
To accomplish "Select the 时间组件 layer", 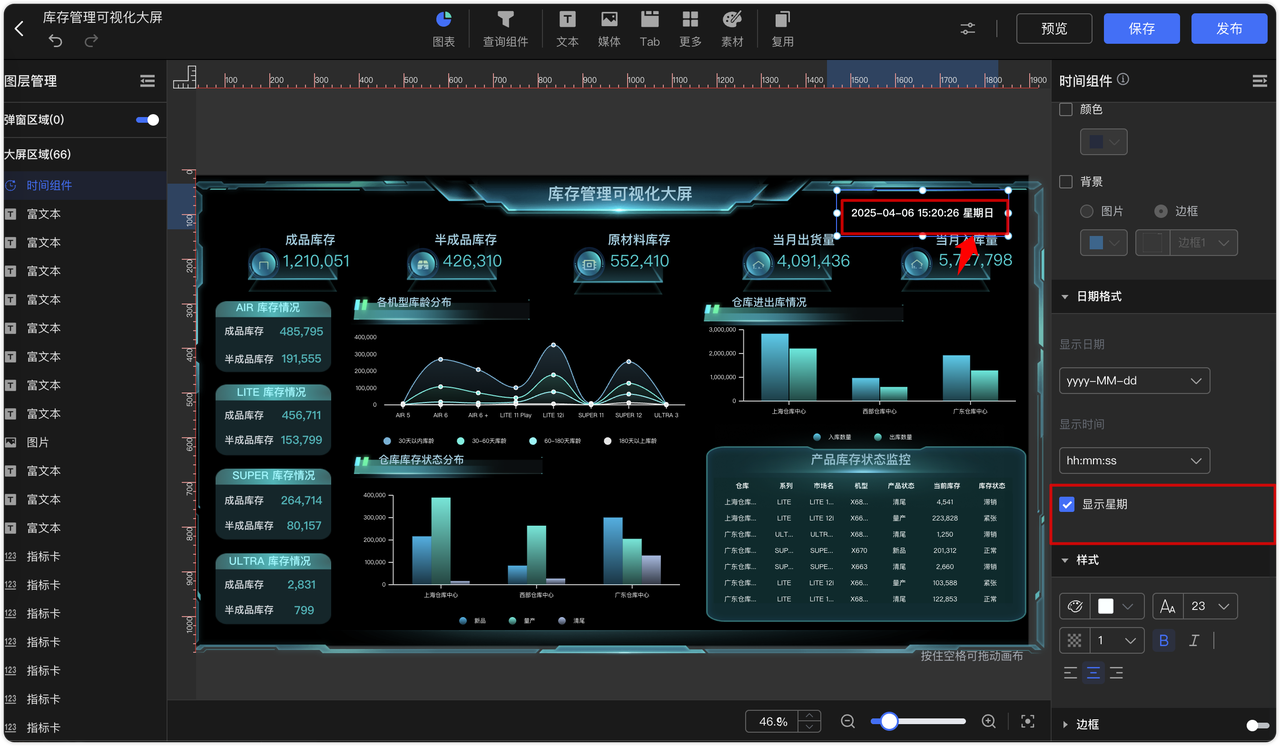I will 84,185.
